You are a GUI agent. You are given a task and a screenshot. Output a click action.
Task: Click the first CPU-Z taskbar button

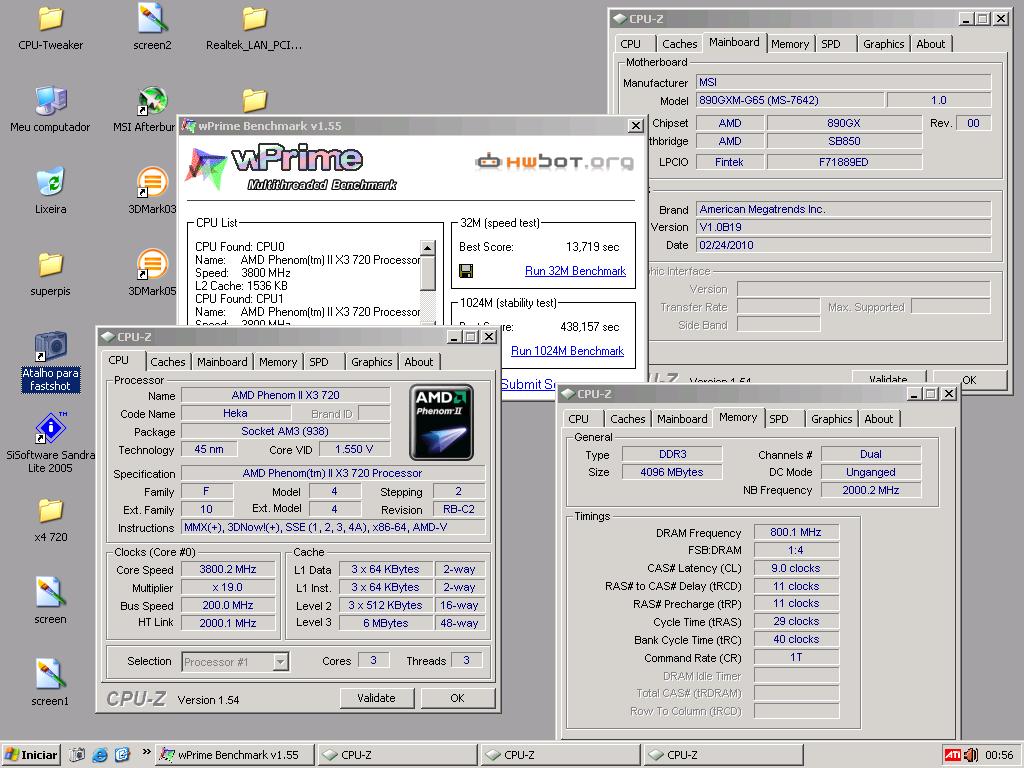pos(397,755)
